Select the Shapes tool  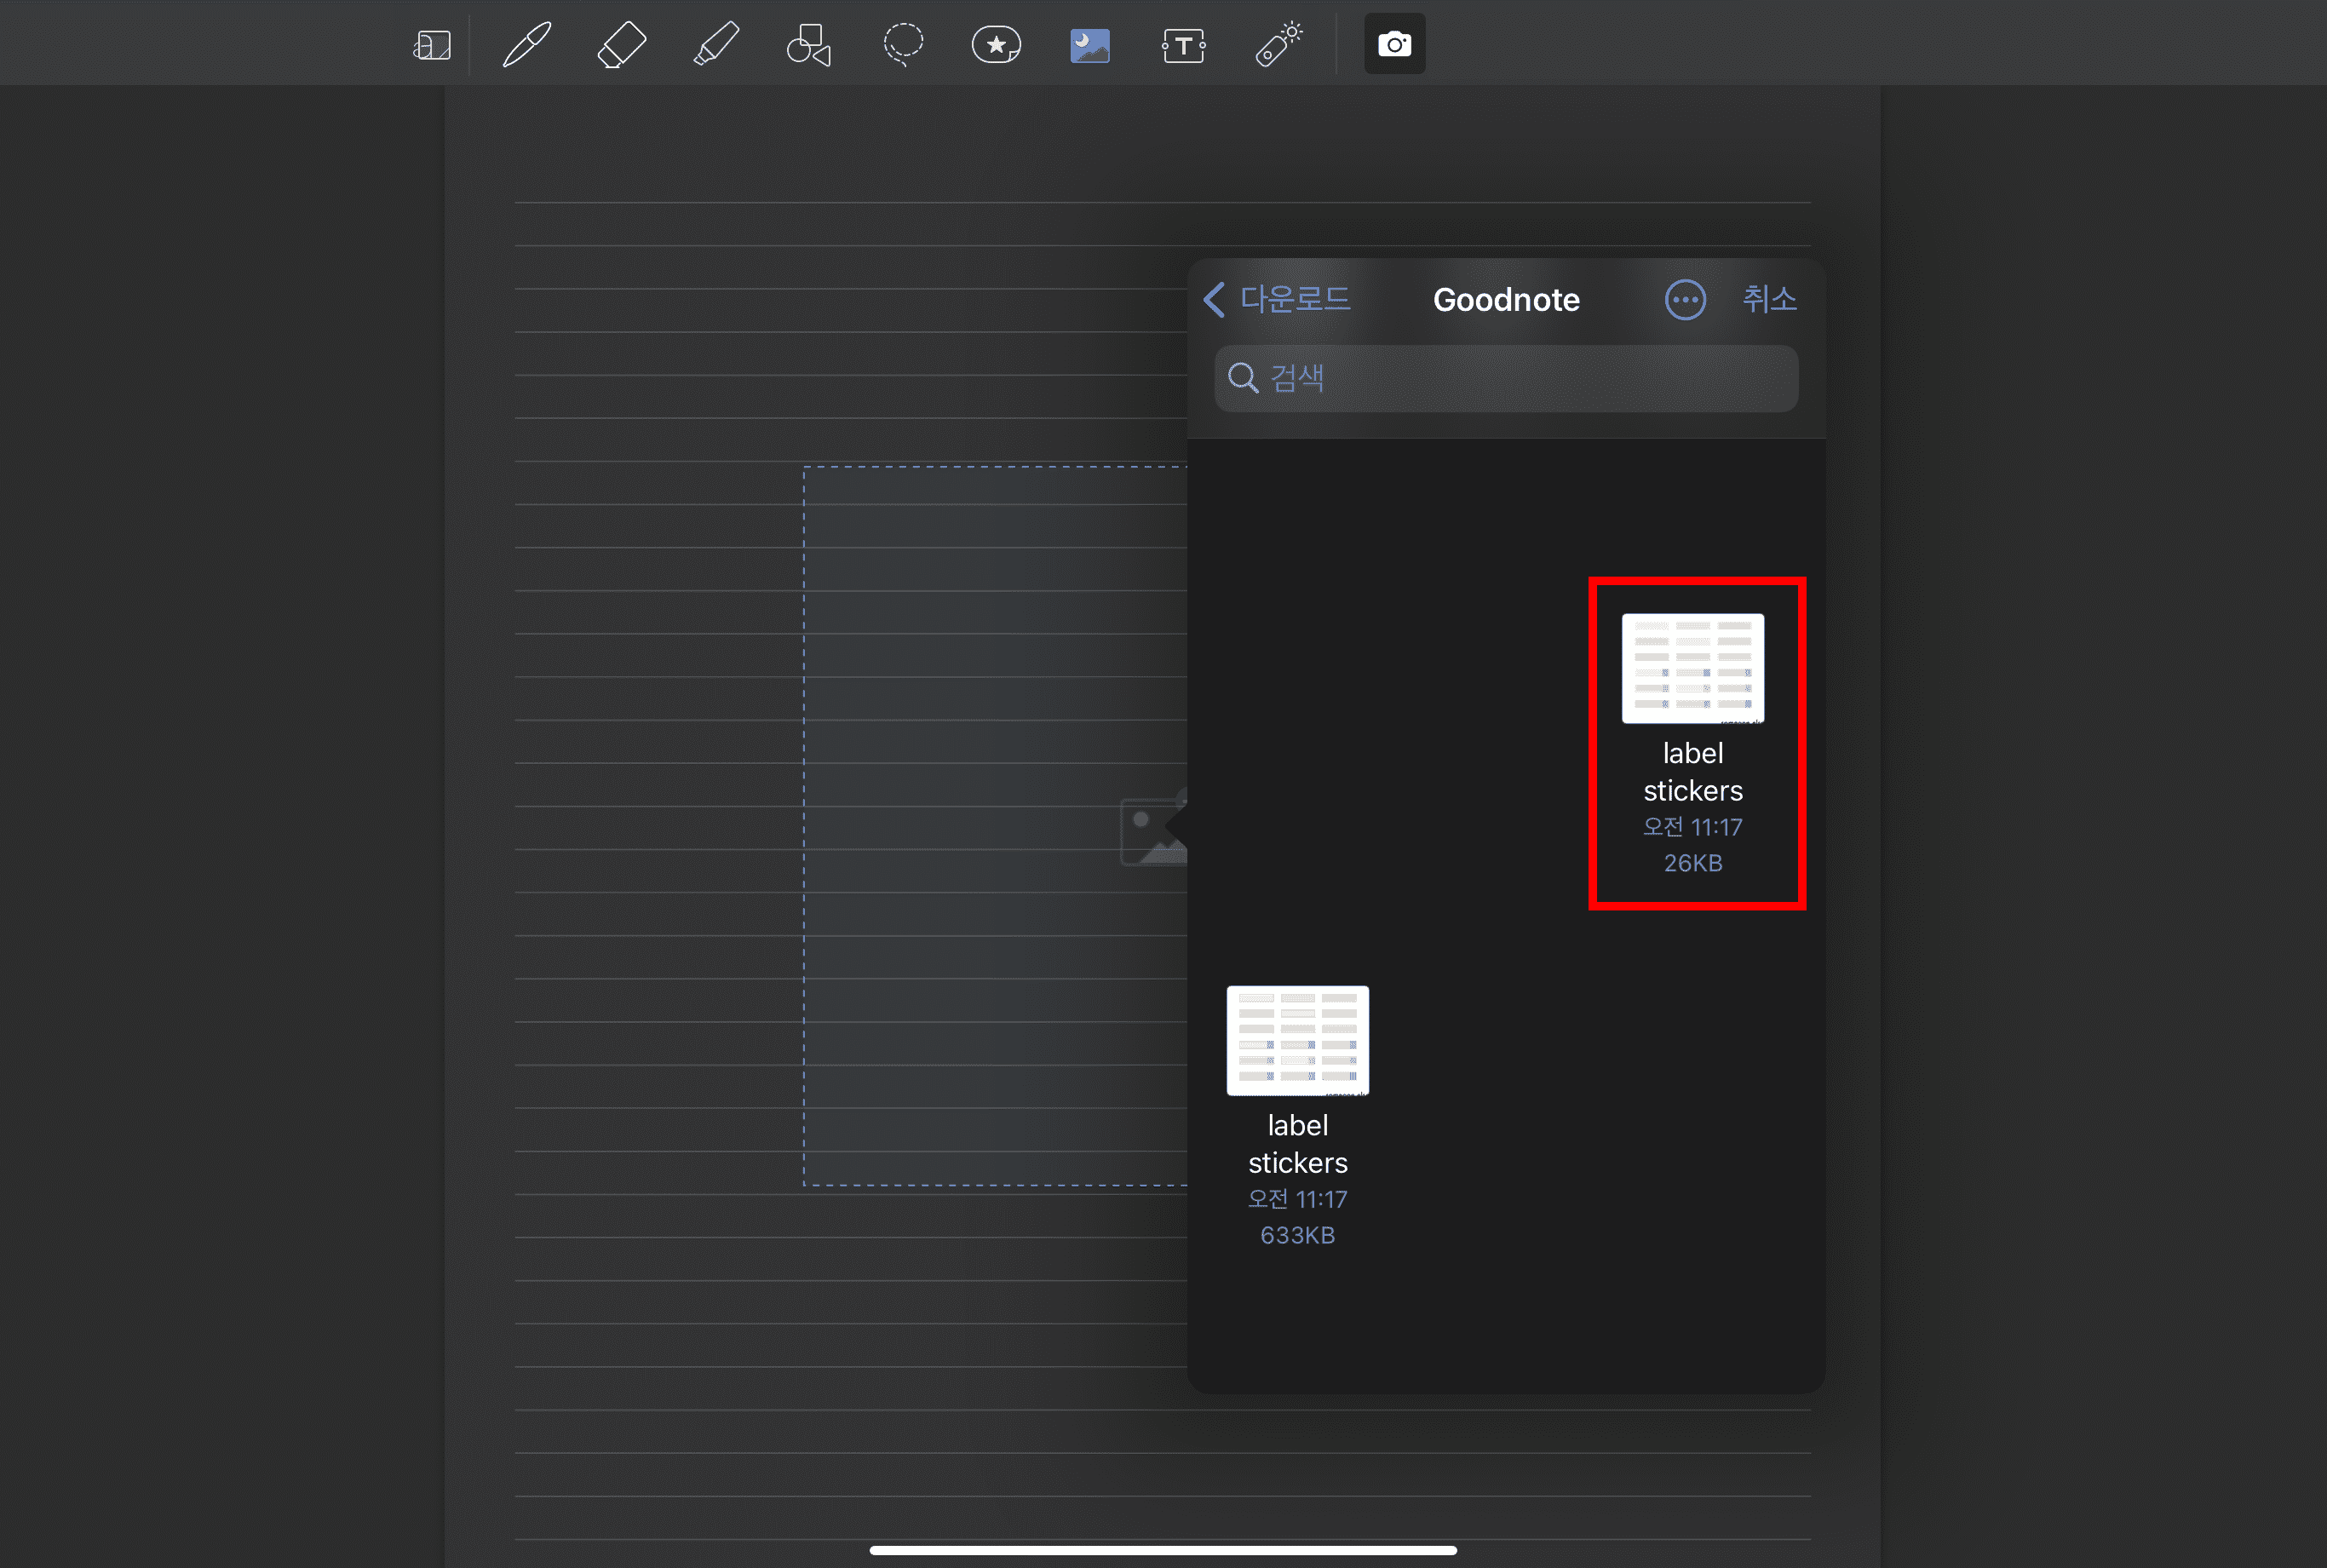pyautogui.click(x=809, y=45)
